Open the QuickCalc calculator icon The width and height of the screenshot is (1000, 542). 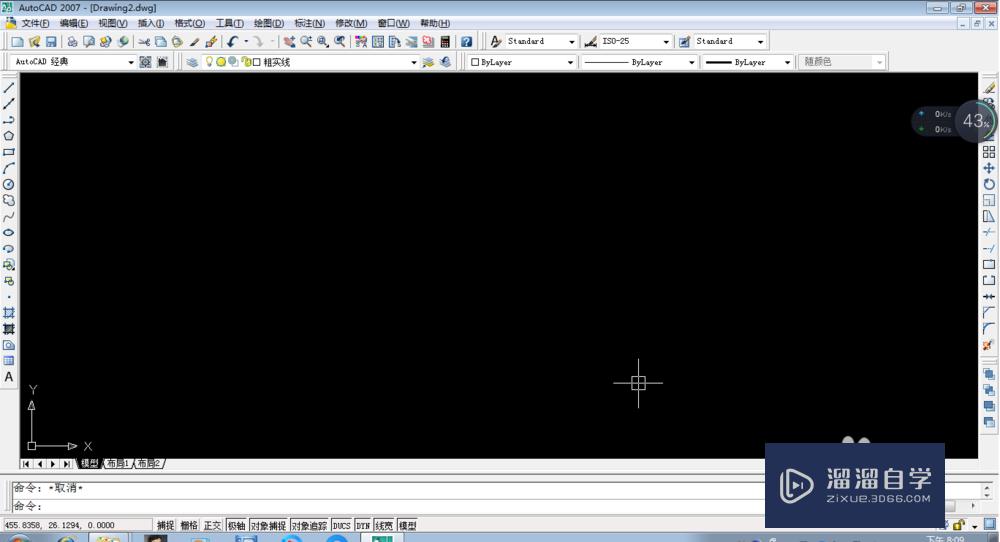(x=445, y=41)
